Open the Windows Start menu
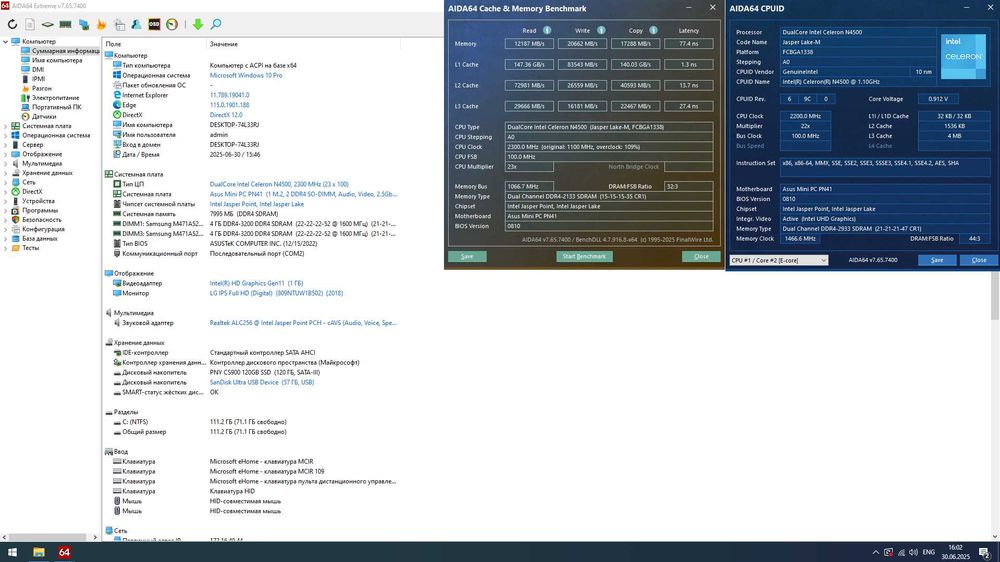This screenshot has width=1000, height=562. tap(12, 552)
